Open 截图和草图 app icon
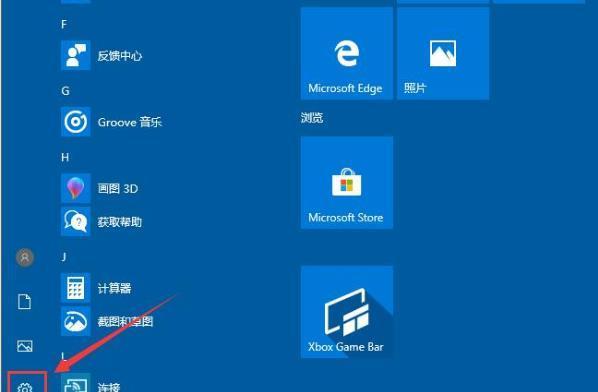598x392 pixels. pos(76,321)
